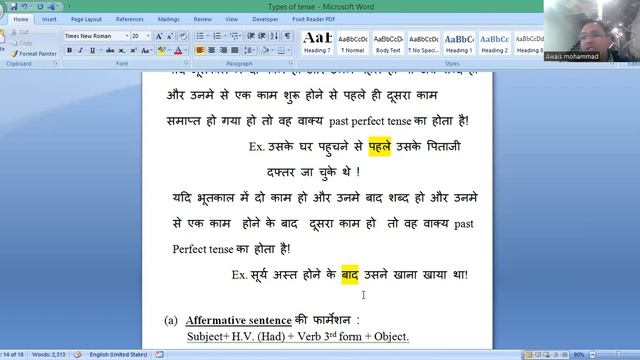Open the Mailings tab
Image resolution: width=640 pixels, height=360 pixels.
click(169, 19)
